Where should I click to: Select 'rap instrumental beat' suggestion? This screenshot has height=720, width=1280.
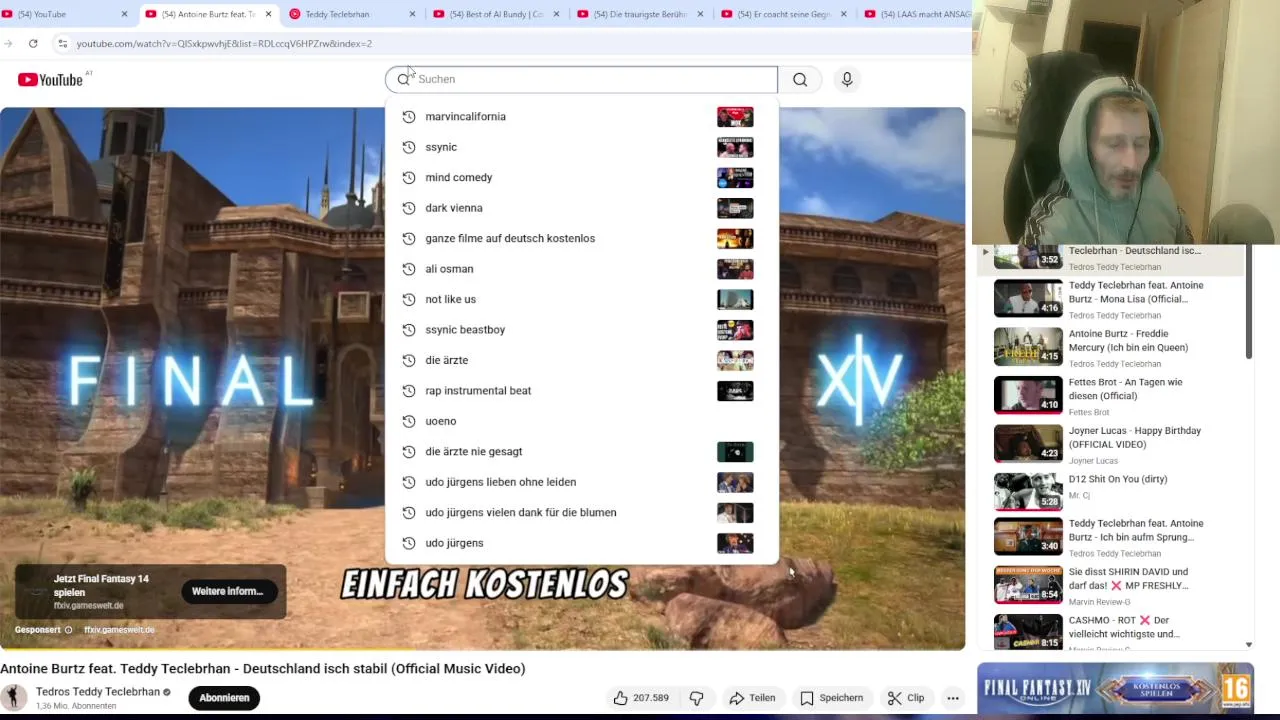[x=581, y=391]
